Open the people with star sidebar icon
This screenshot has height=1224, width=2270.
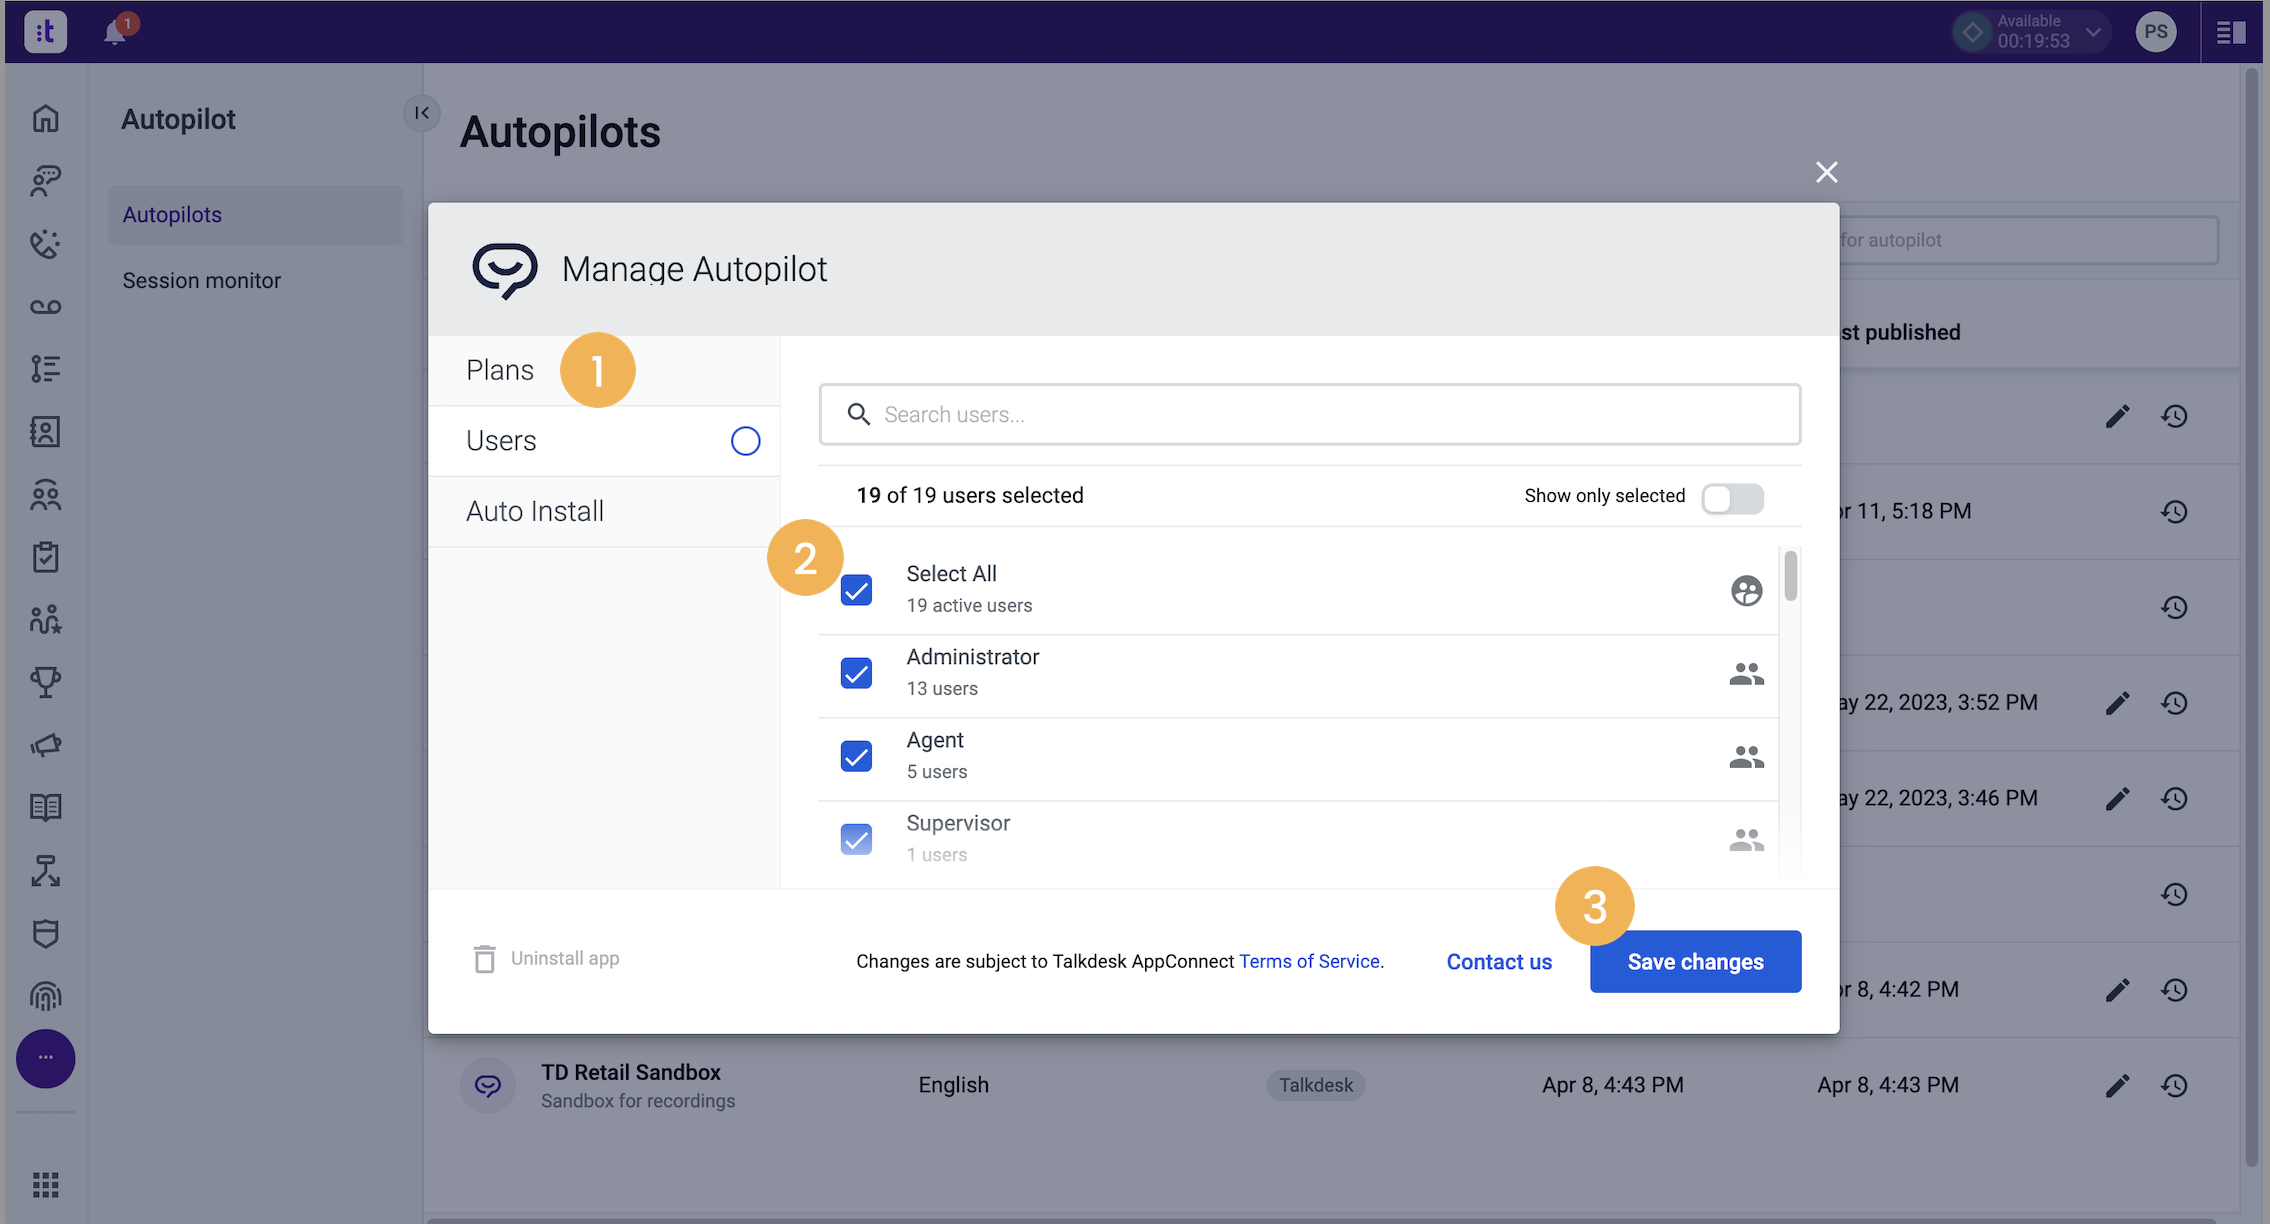point(45,620)
